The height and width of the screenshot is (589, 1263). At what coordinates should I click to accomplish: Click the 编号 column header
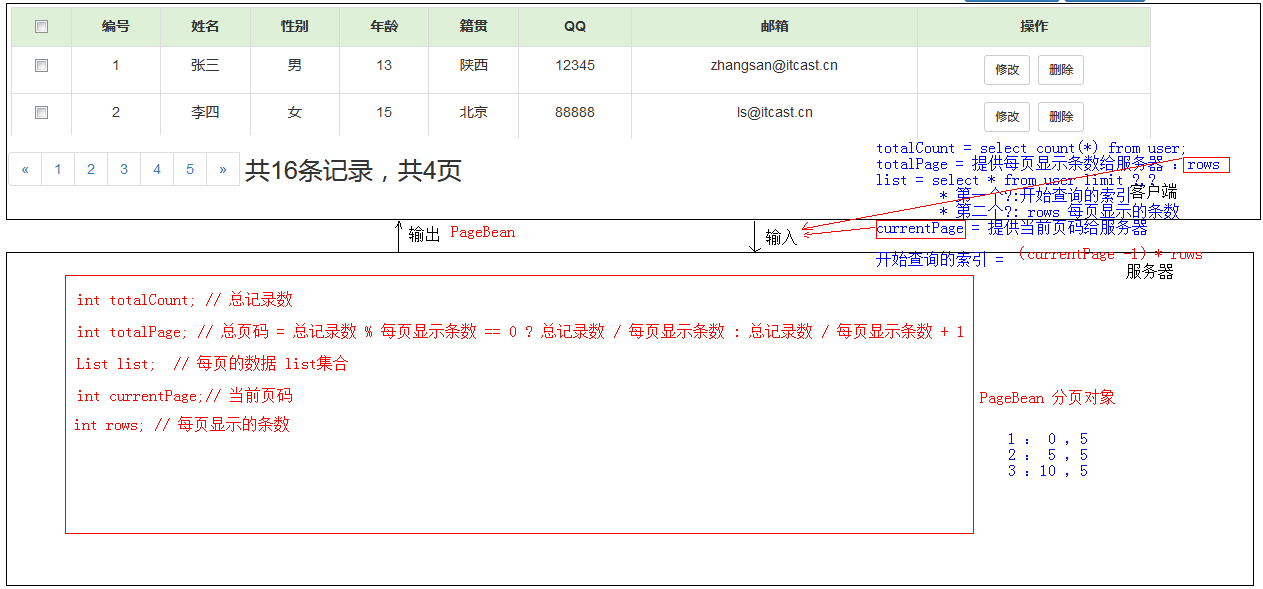tap(115, 26)
